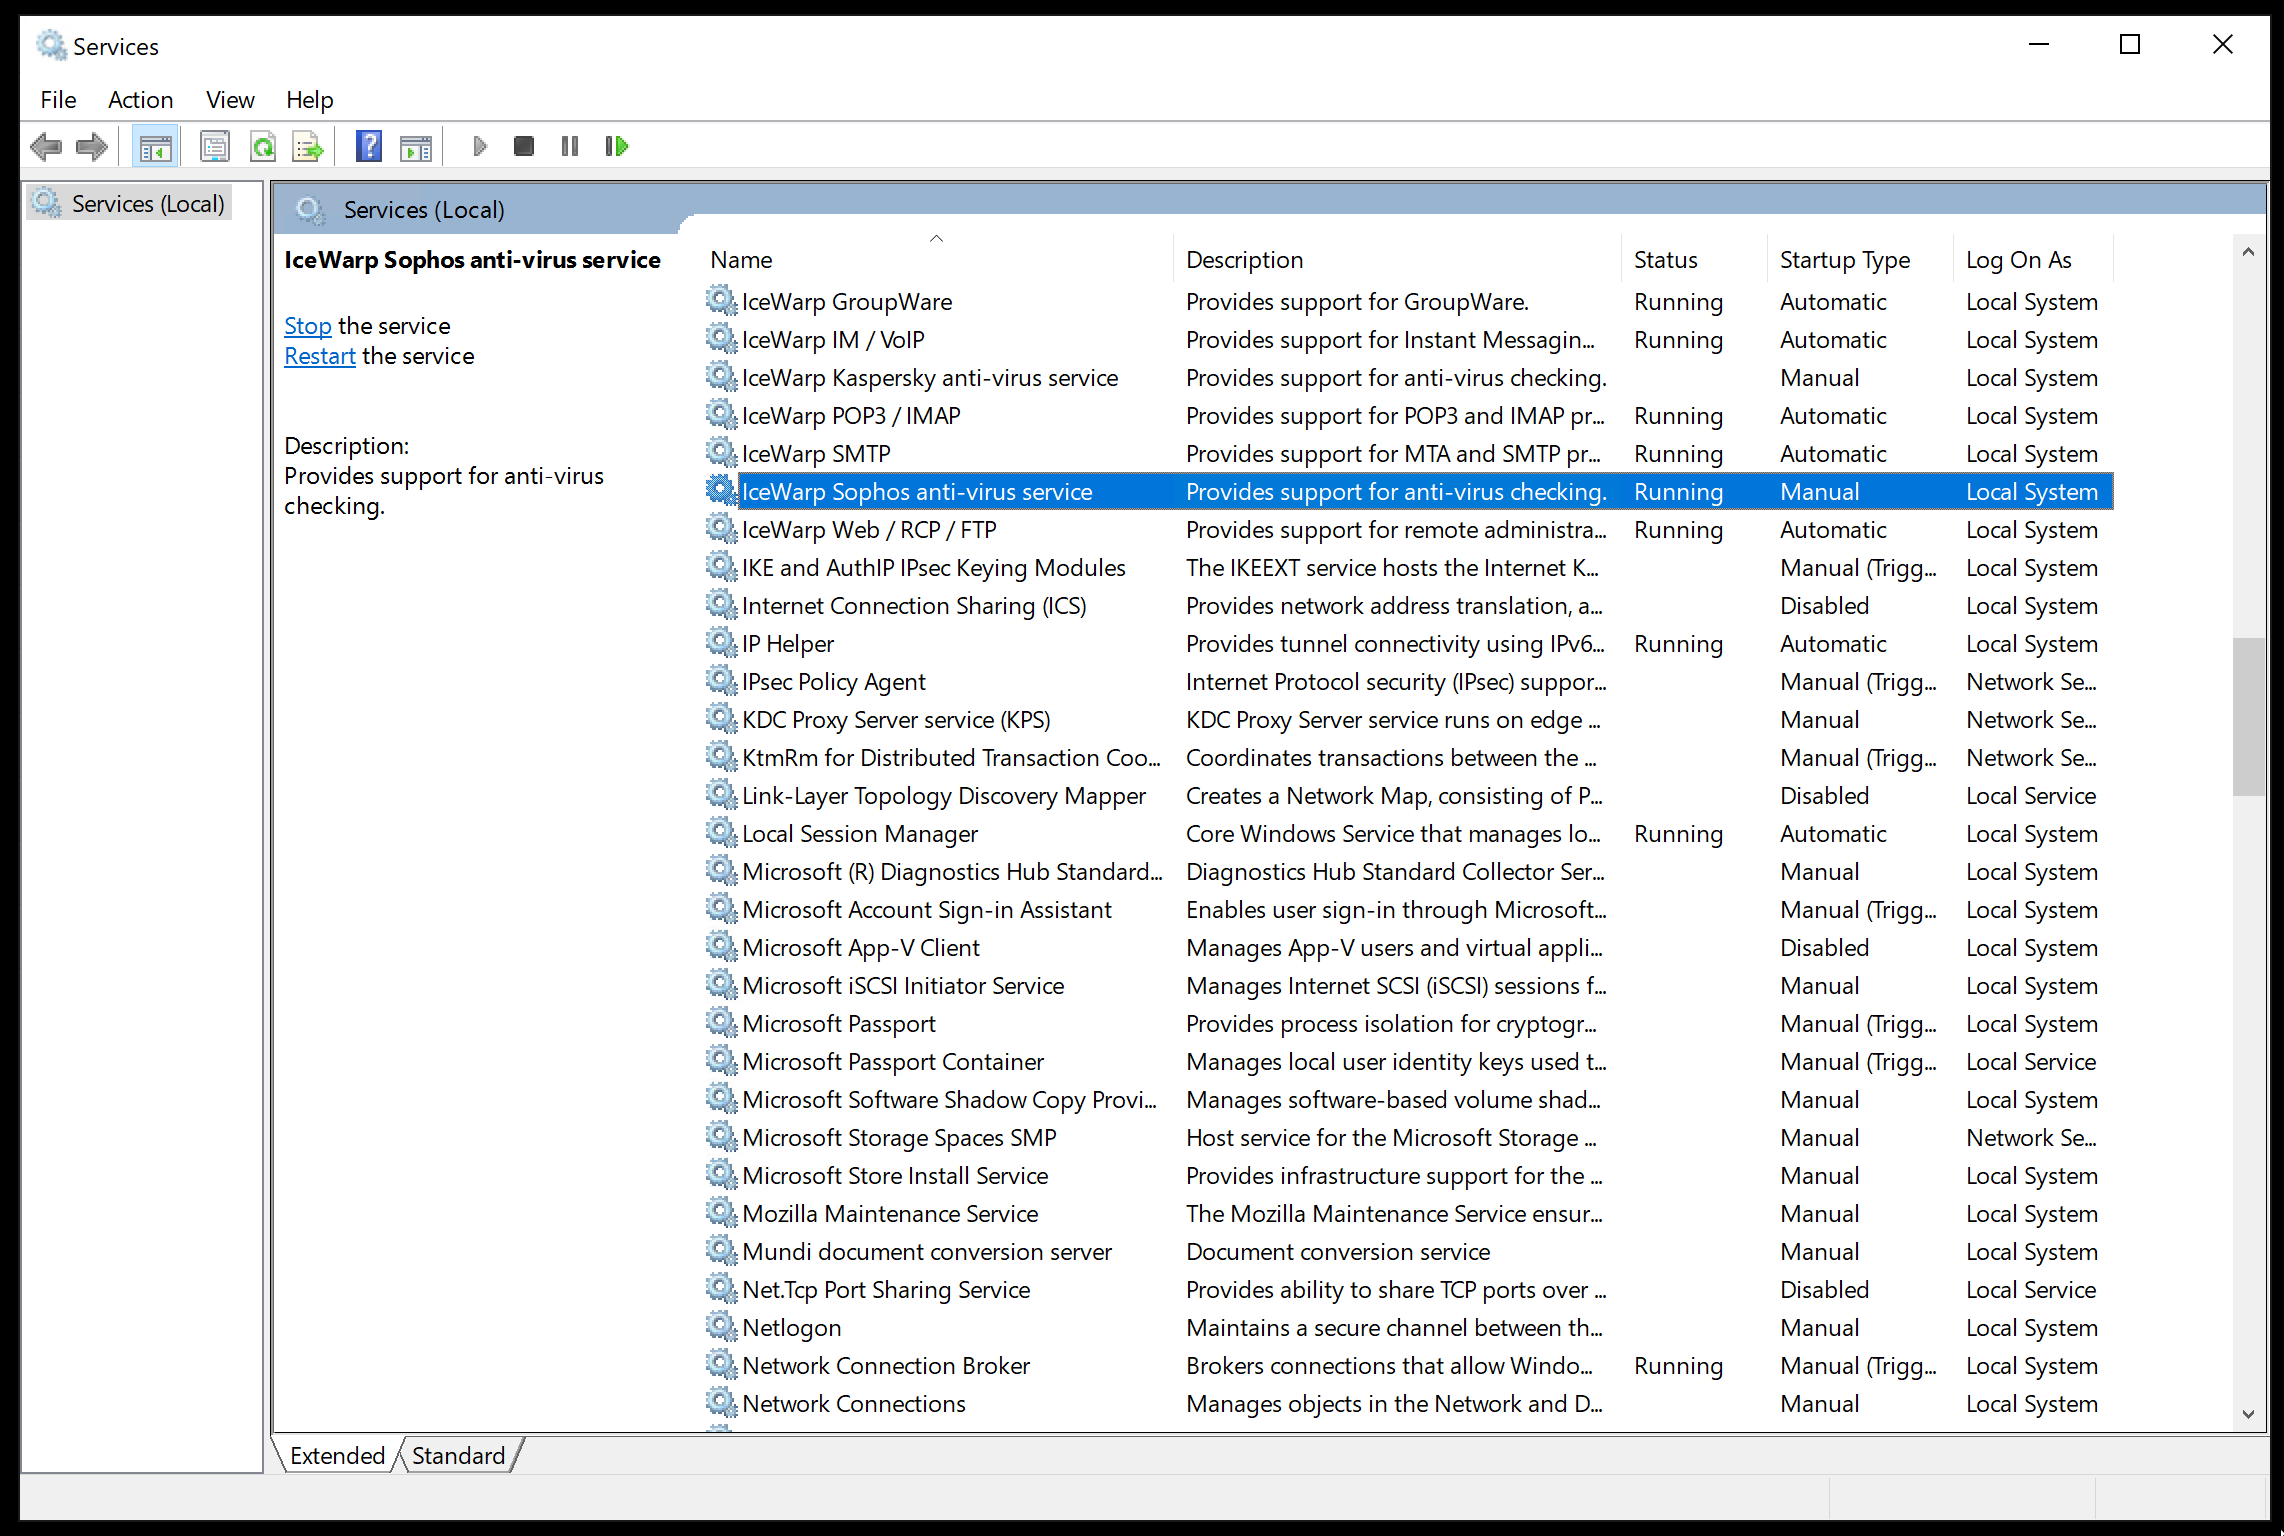Click the Restart Service icon
Screen dimensions: 2284x1536
617,147
